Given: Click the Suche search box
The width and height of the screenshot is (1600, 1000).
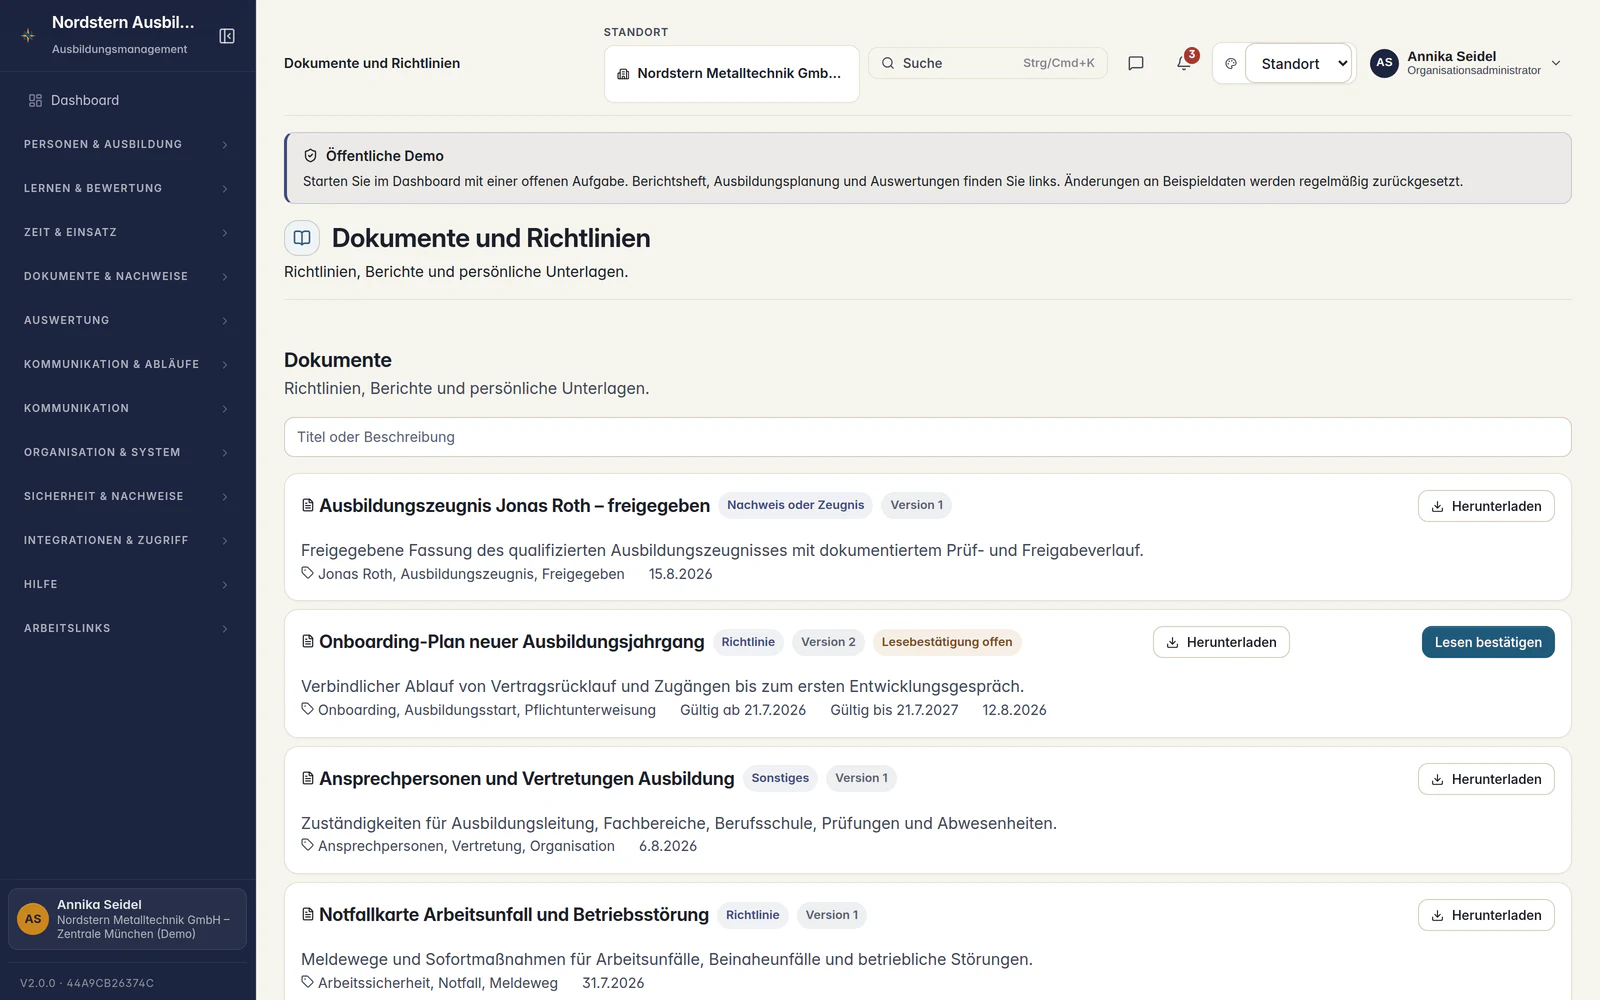Looking at the screenshot, I should click(988, 63).
